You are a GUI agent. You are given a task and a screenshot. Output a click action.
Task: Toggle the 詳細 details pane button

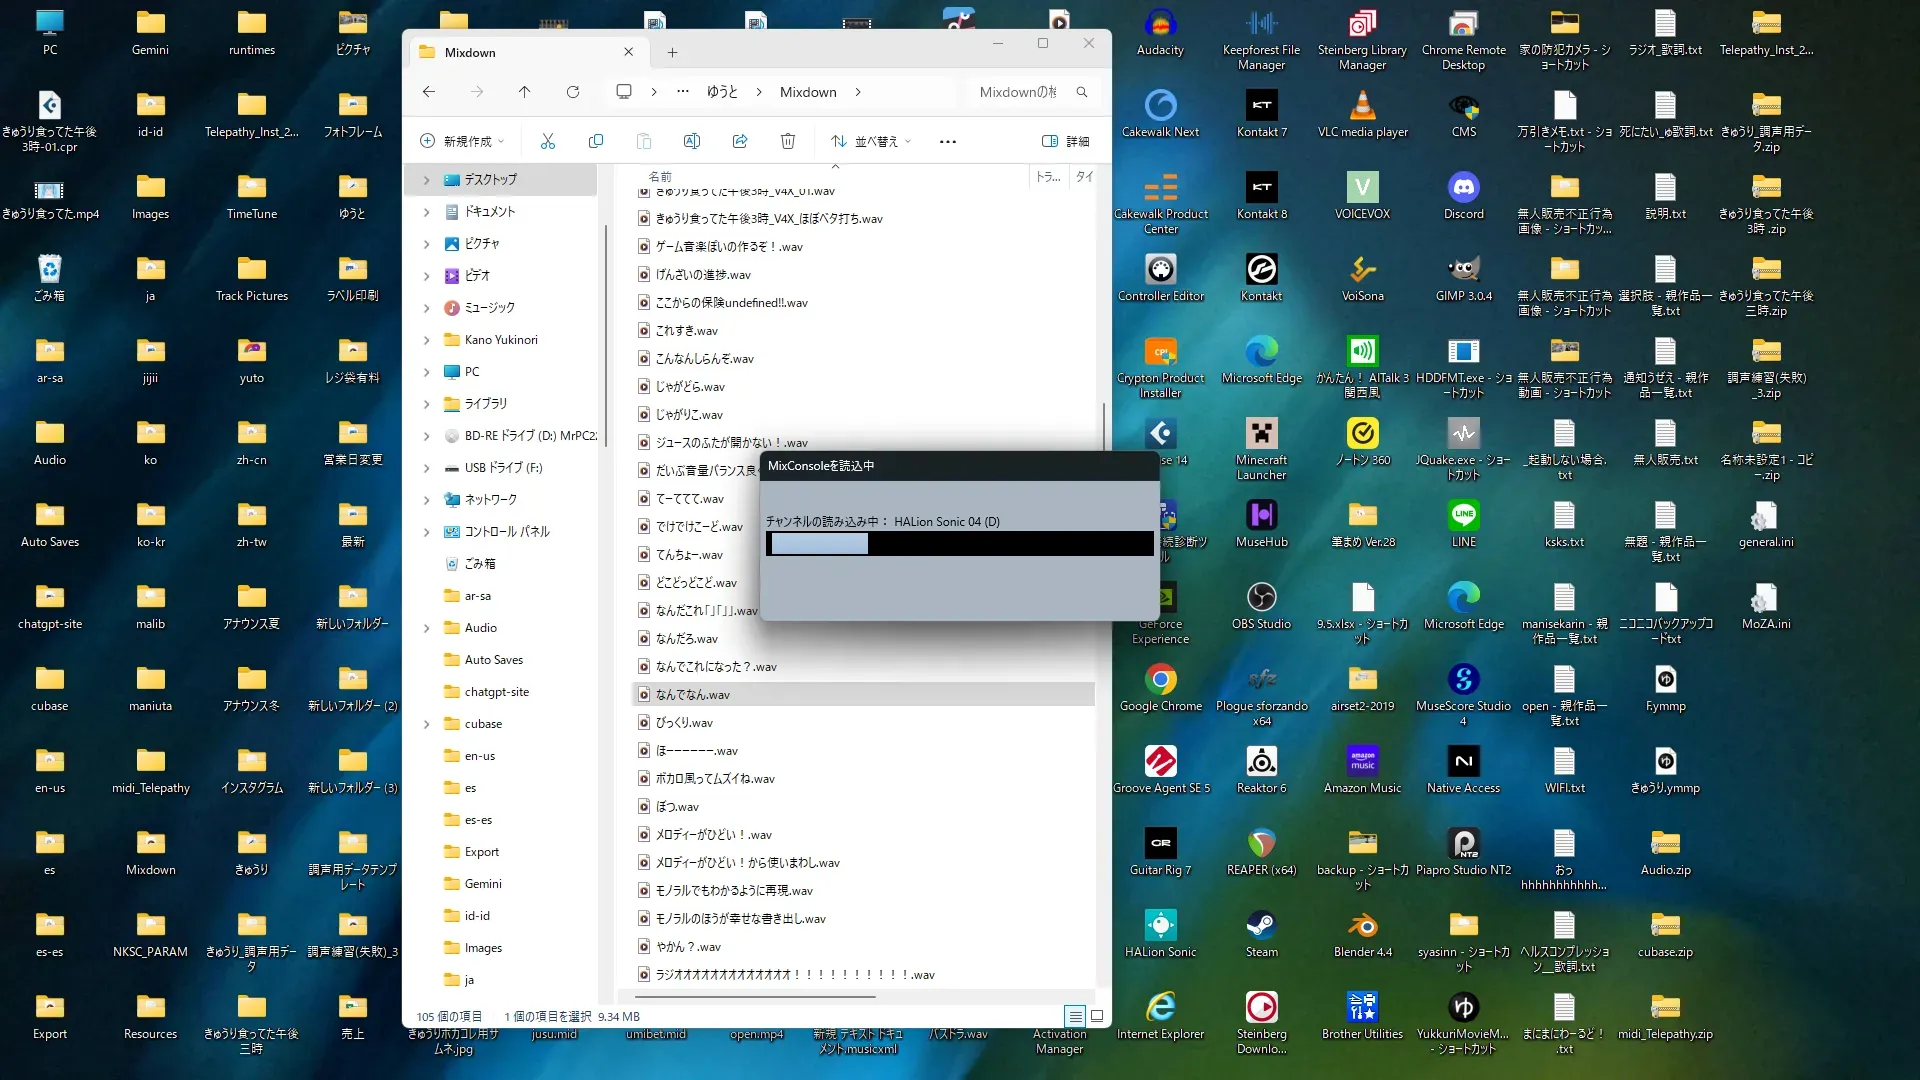(1066, 141)
